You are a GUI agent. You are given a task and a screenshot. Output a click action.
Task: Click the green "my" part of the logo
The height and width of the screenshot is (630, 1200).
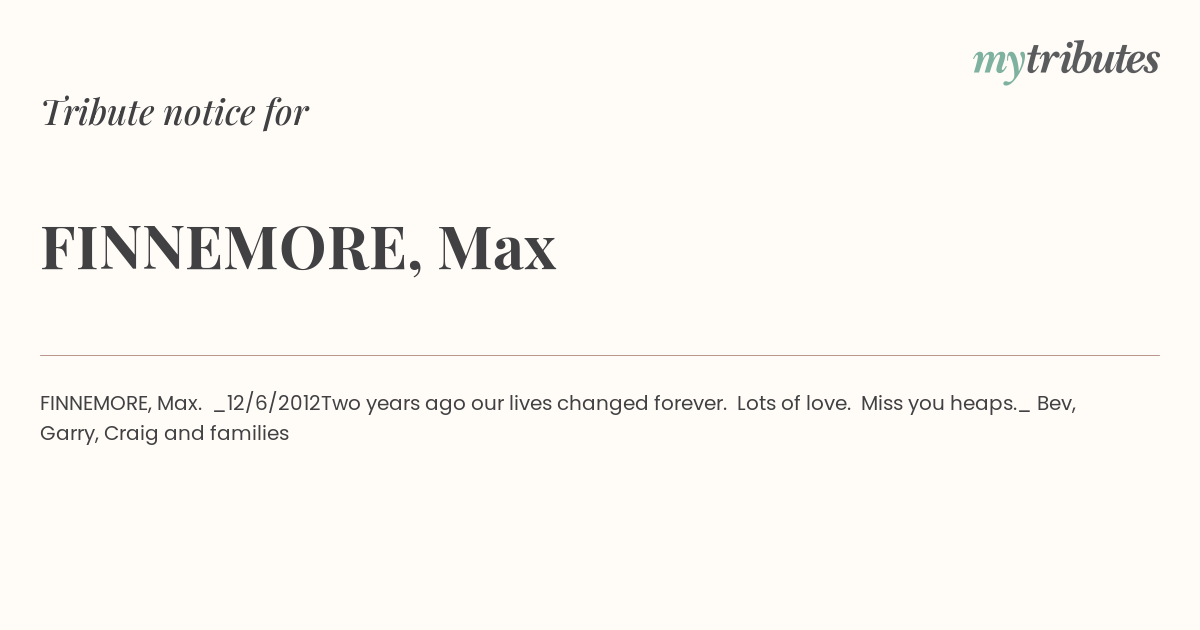(x=998, y=63)
